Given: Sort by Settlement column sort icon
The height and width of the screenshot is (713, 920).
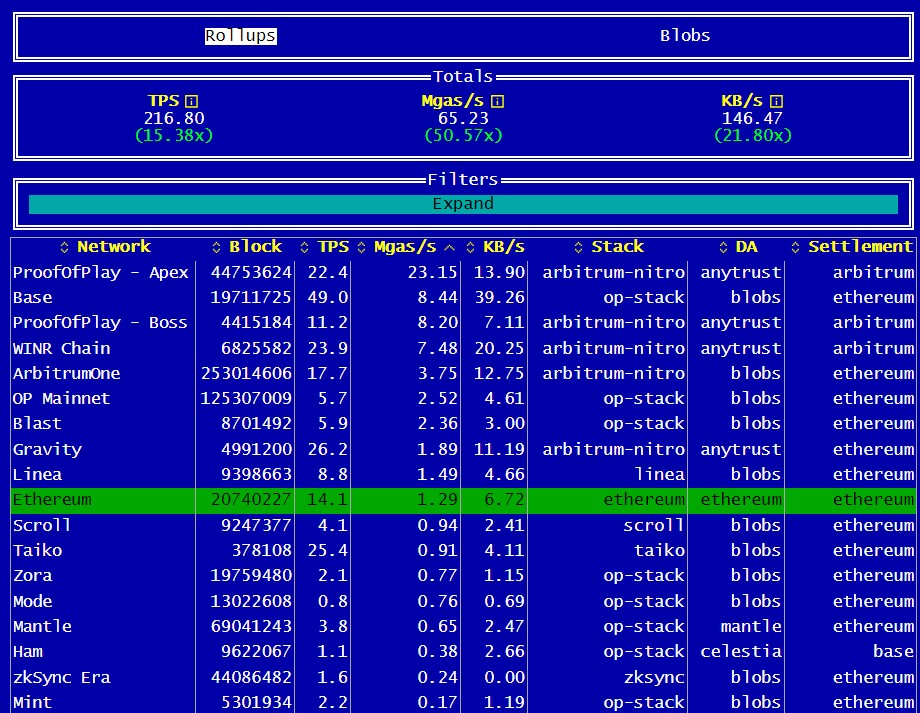Looking at the screenshot, I should 796,247.
